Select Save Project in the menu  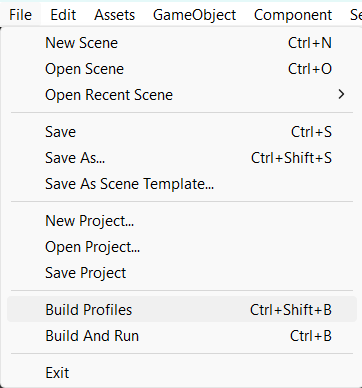tap(182, 273)
